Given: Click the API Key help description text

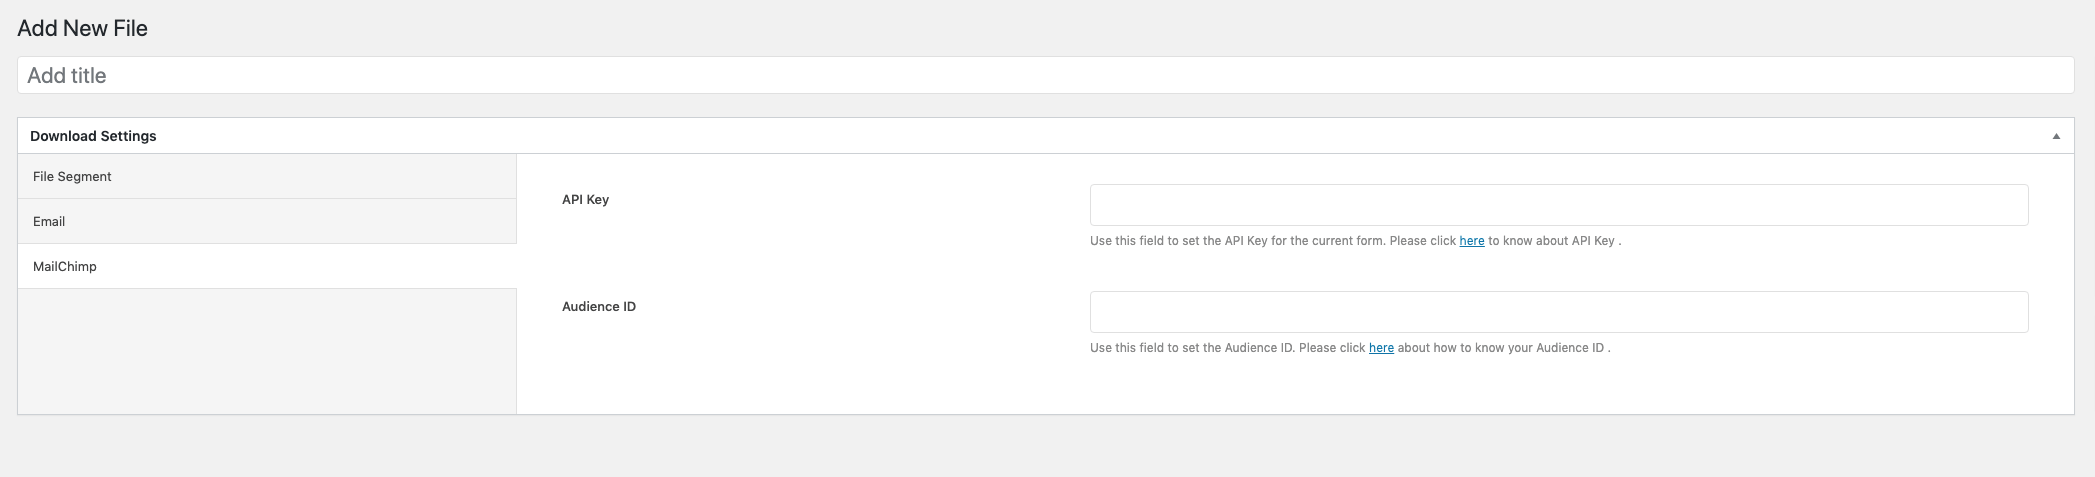Looking at the screenshot, I should point(1270,241).
